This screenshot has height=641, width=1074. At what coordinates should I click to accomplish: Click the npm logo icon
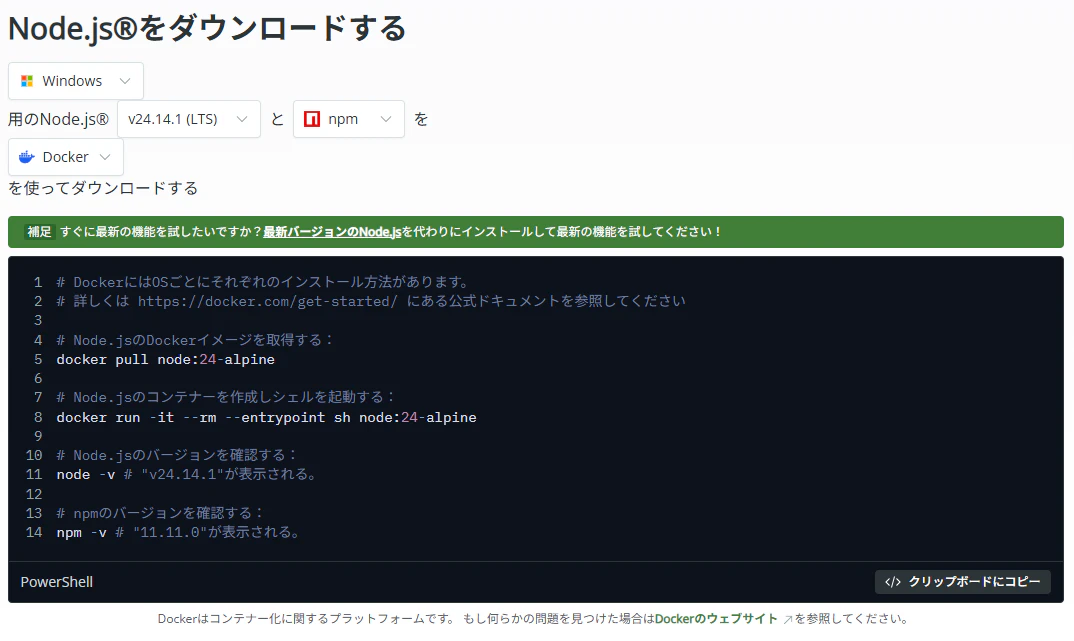312,119
